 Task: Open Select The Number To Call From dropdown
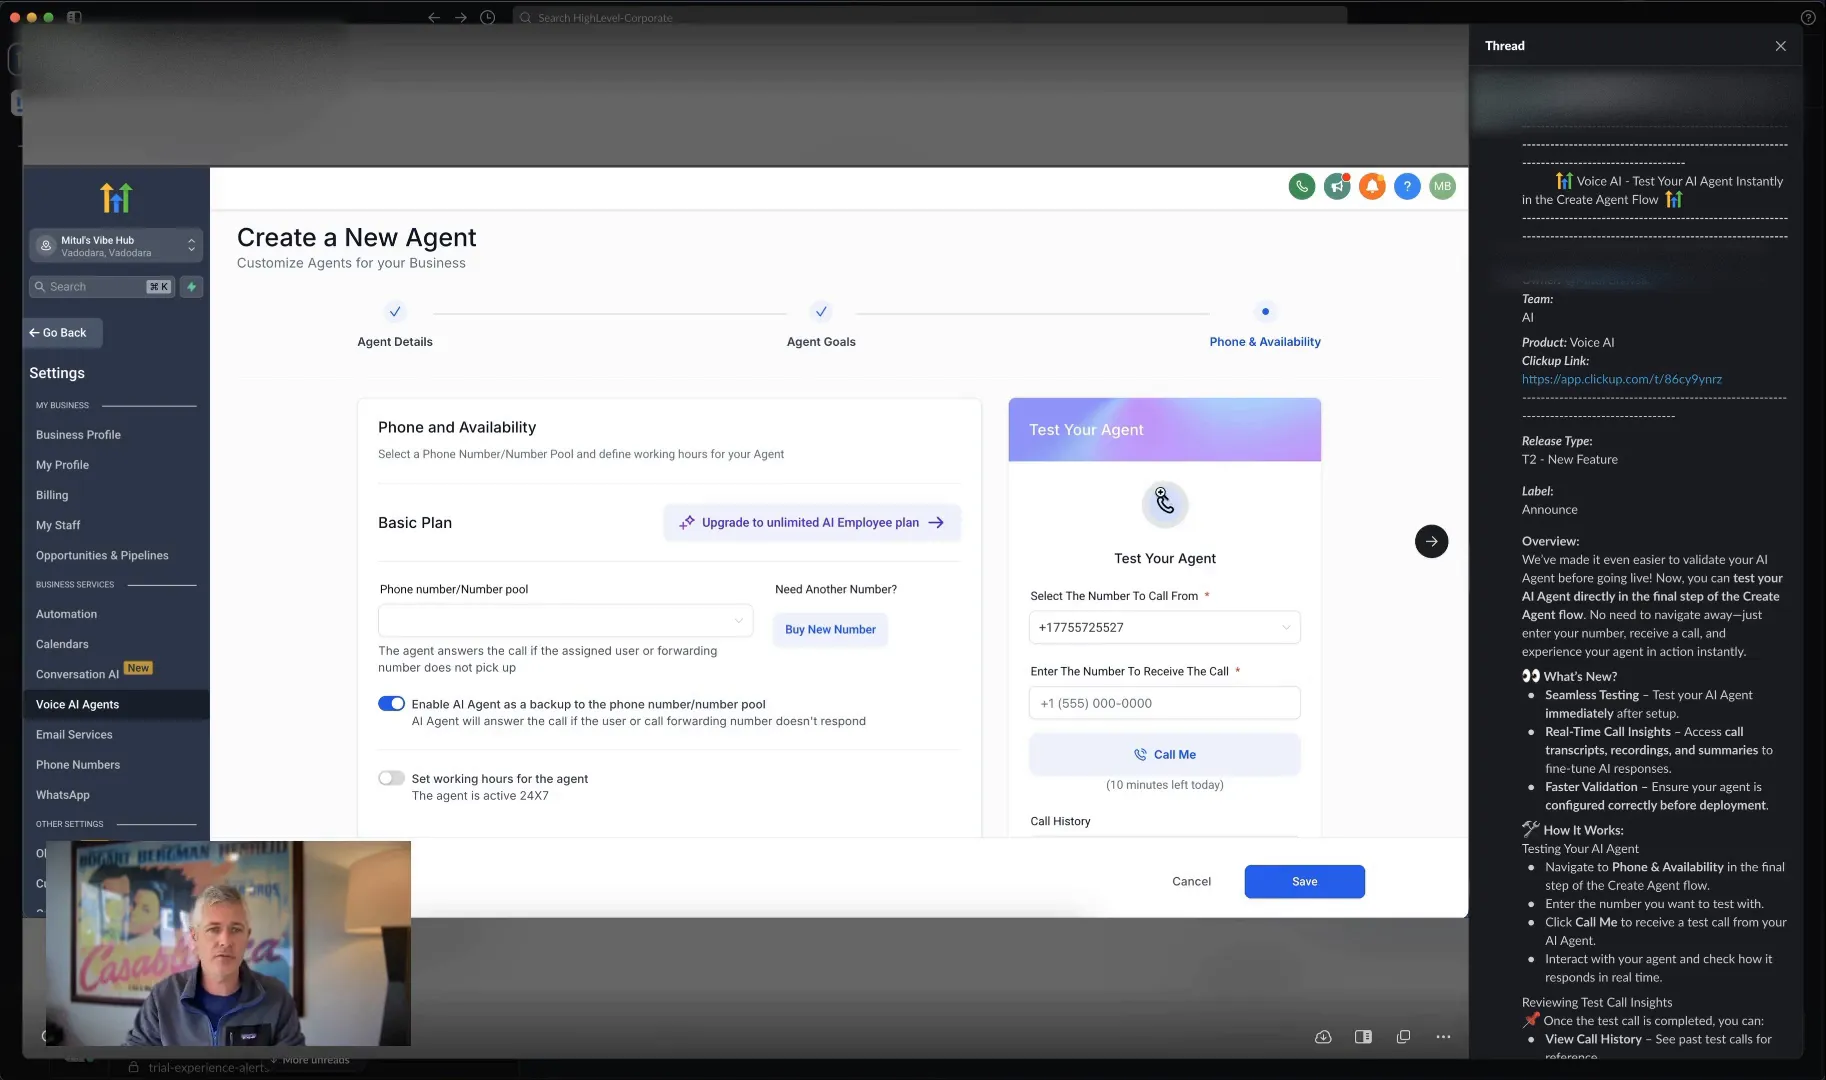click(x=1164, y=627)
